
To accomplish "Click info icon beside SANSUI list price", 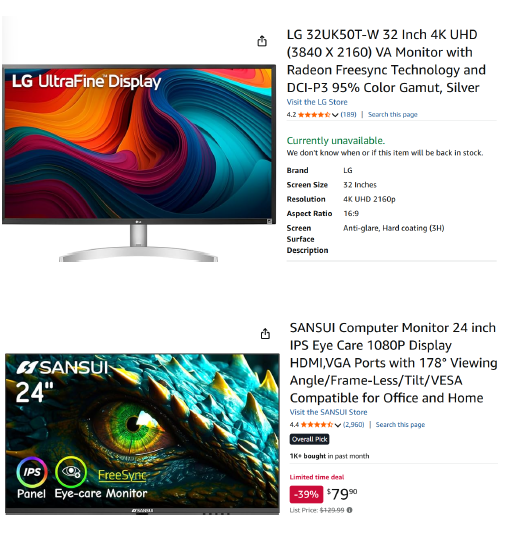I will click(x=349, y=510).
